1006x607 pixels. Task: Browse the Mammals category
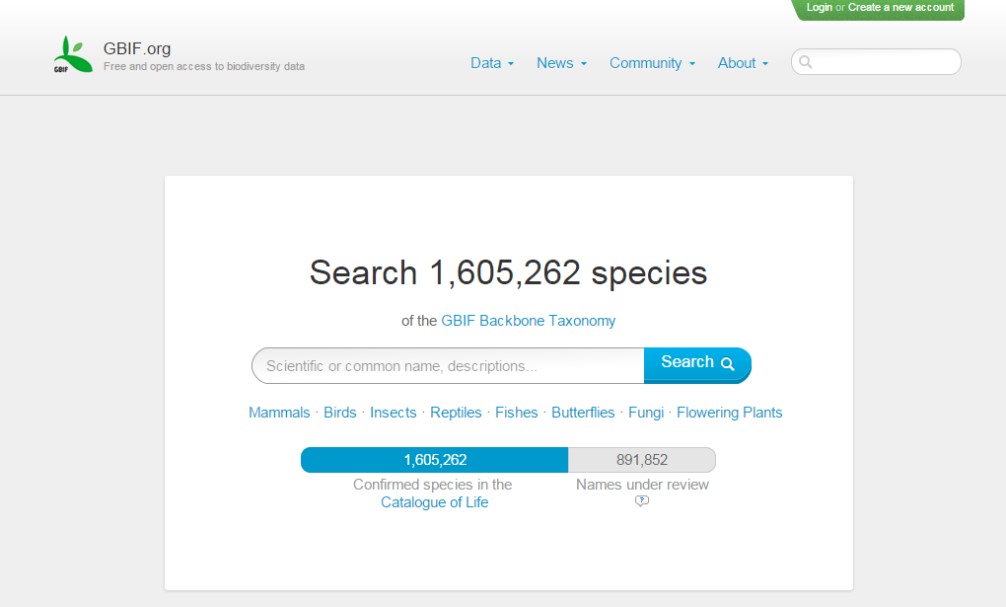click(x=279, y=412)
